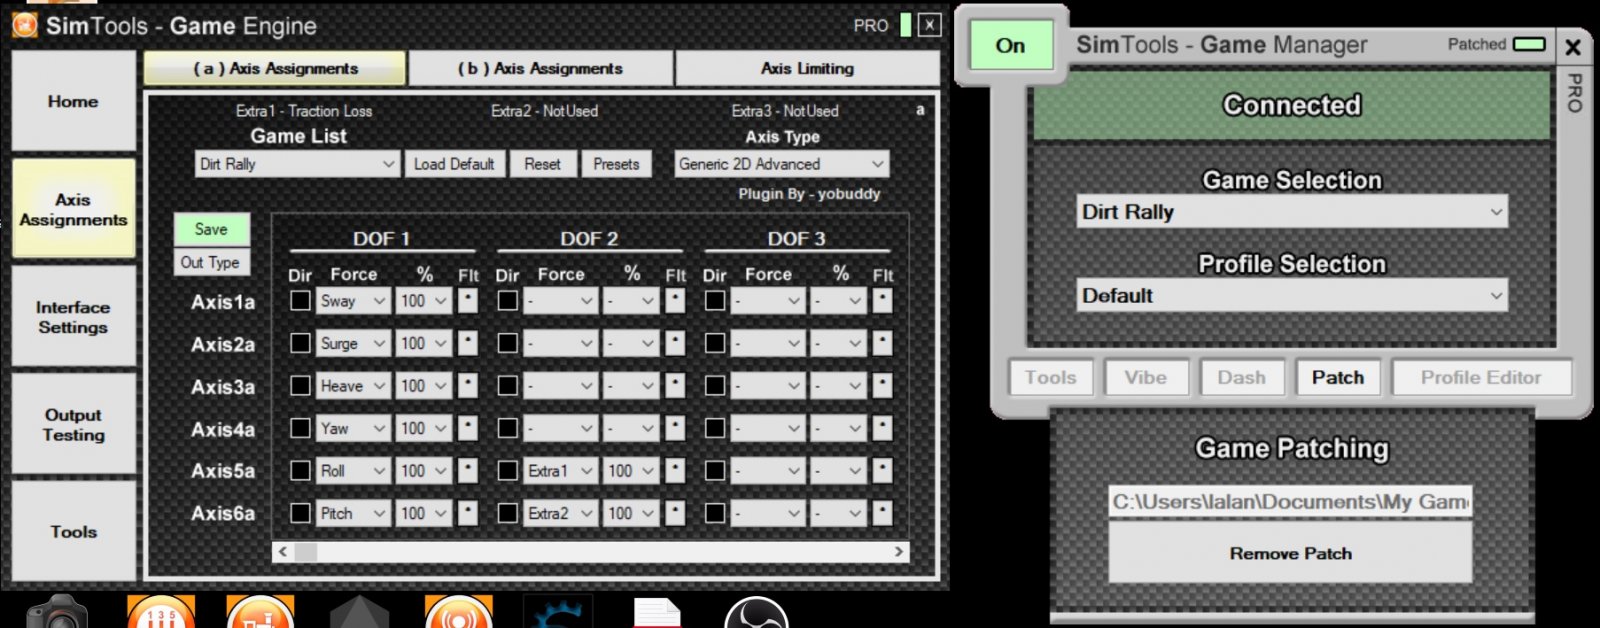Switch to (b) Axis Assignments tab

pos(540,68)
